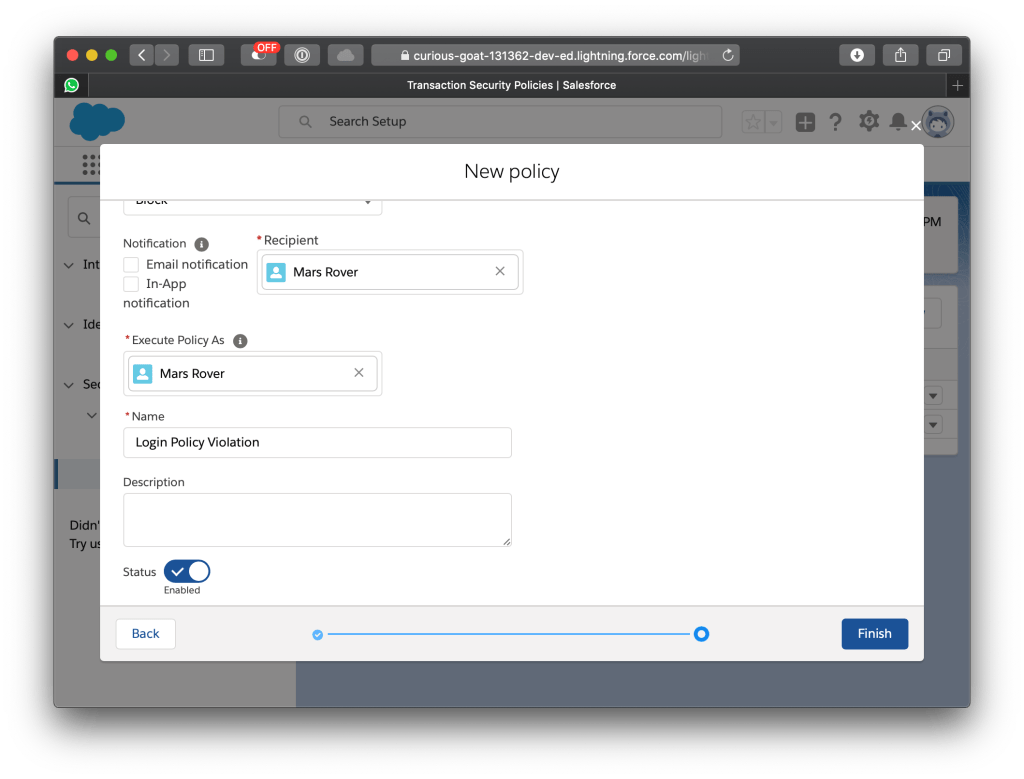This screenshot has height=779, width=1024.
Task: Remove Mars Rover from Recipient field
Action: click(500, 272)
